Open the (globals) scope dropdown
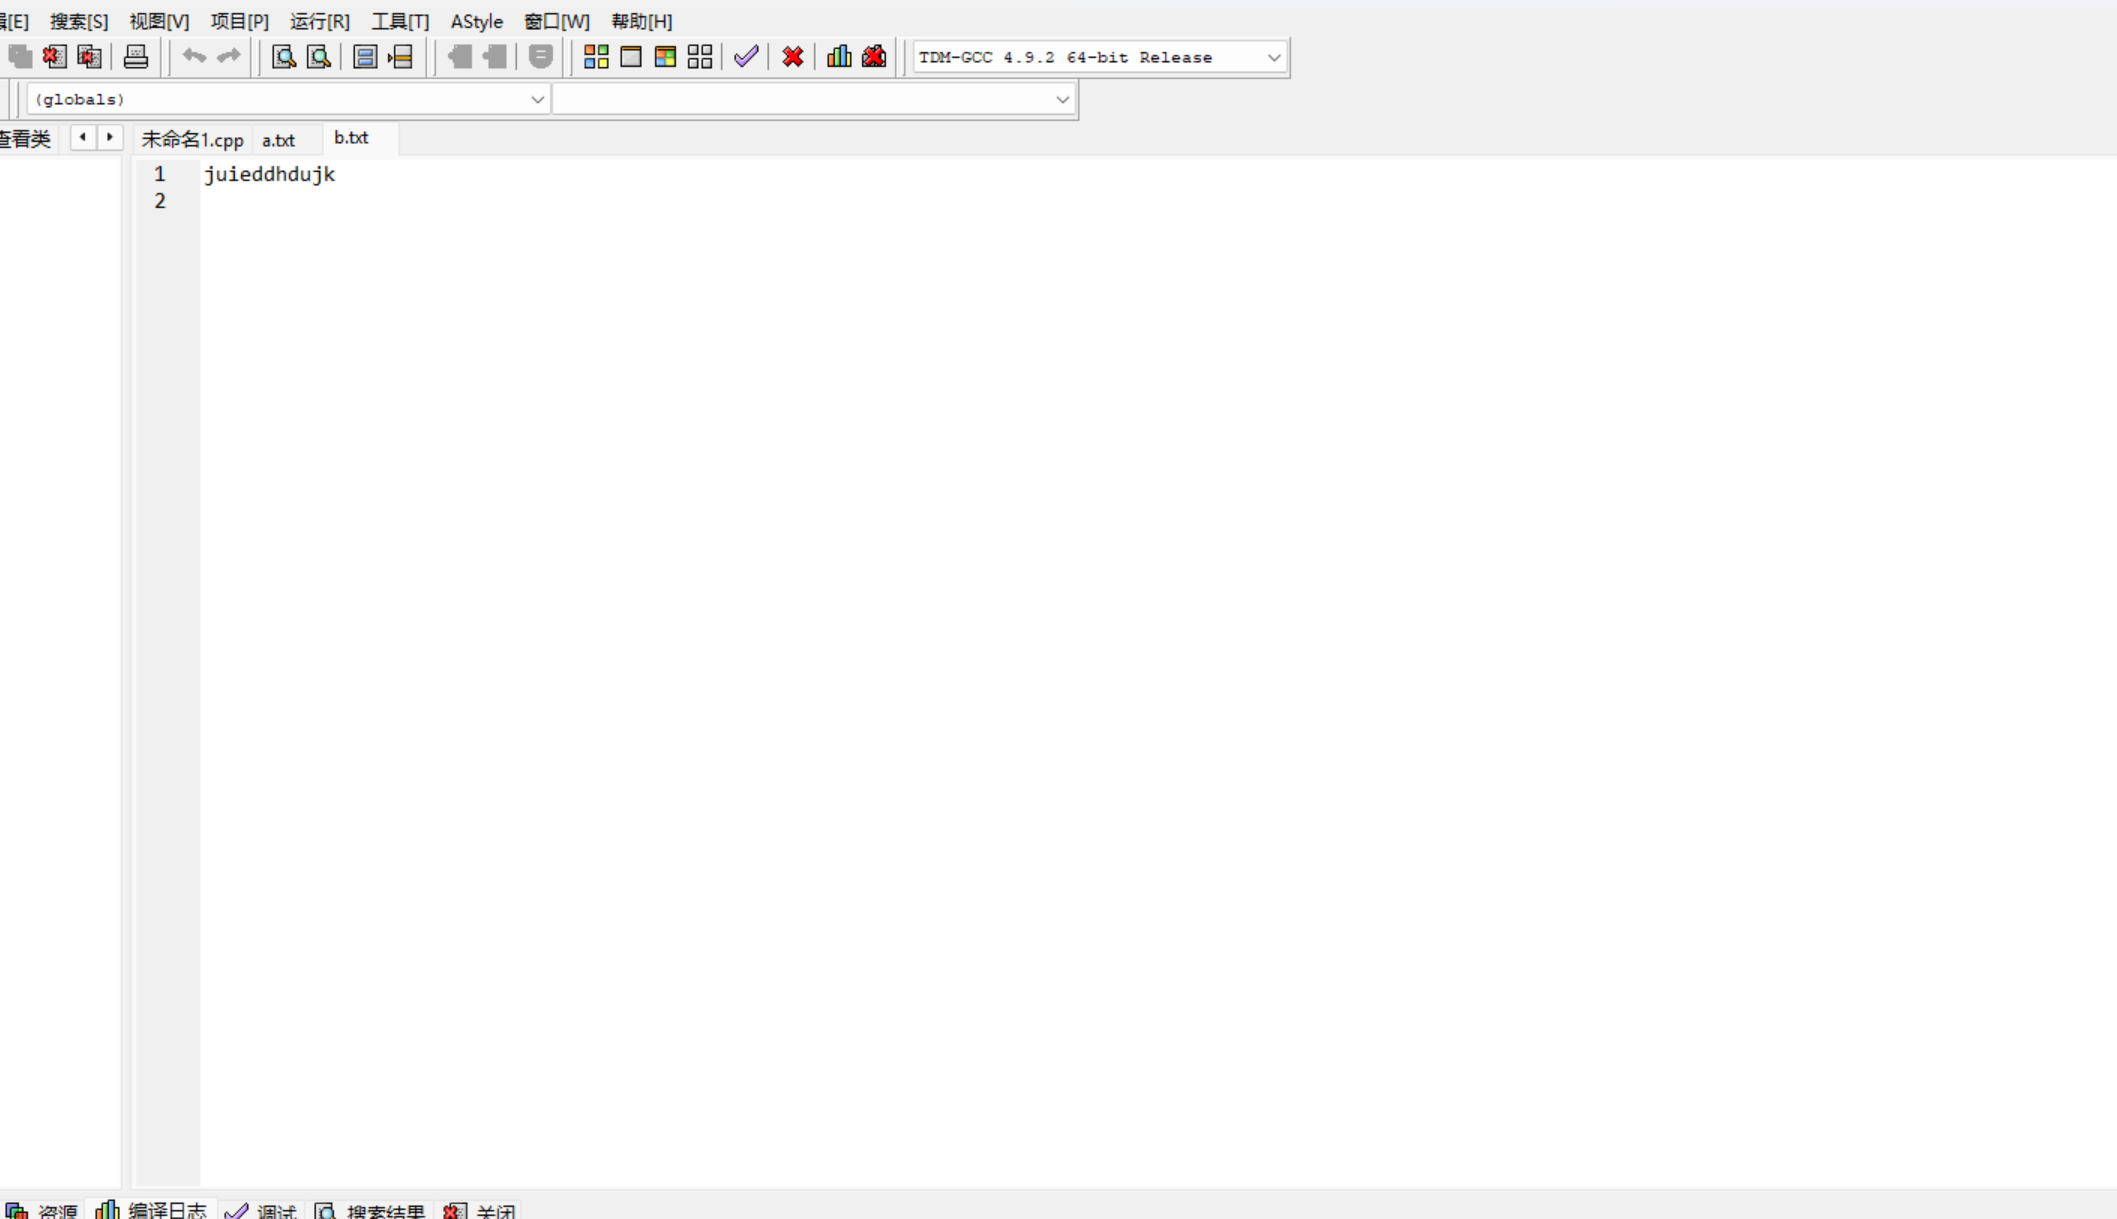 [537, 99]
